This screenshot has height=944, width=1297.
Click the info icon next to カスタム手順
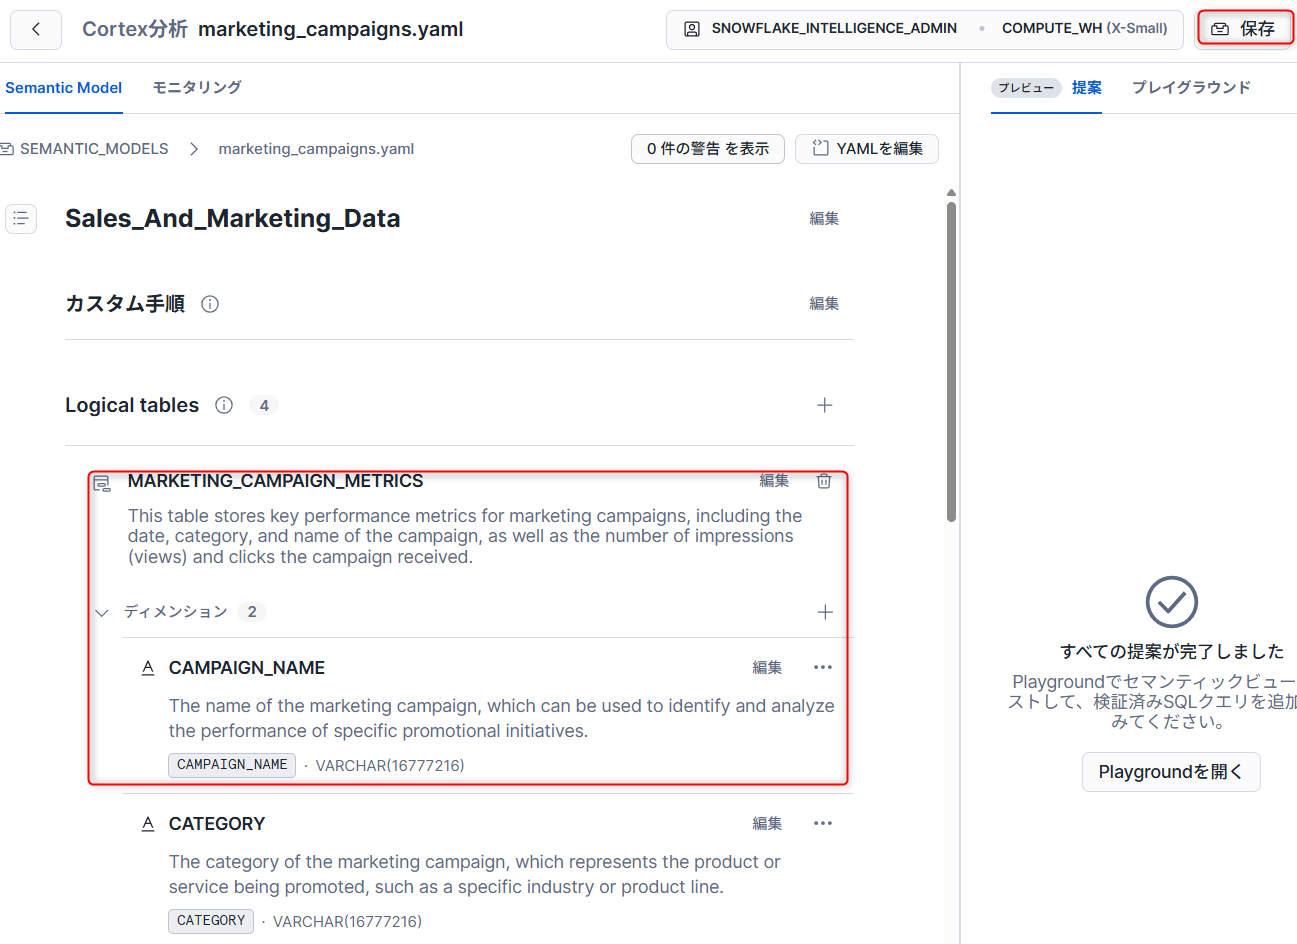(210, 304)
